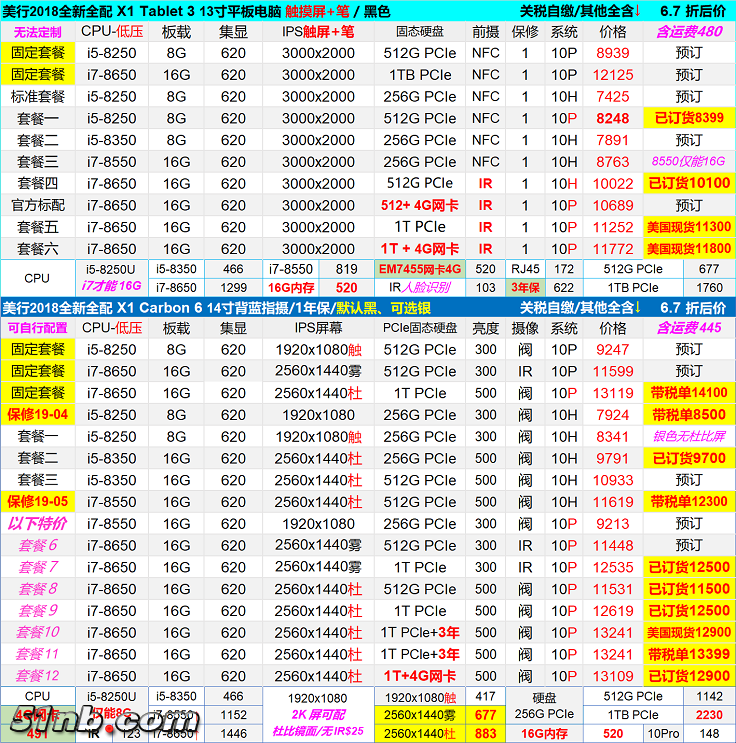Click the 美国现货11300 cell
This screenshot has height=743, width=736.
[x=688, y=227]
